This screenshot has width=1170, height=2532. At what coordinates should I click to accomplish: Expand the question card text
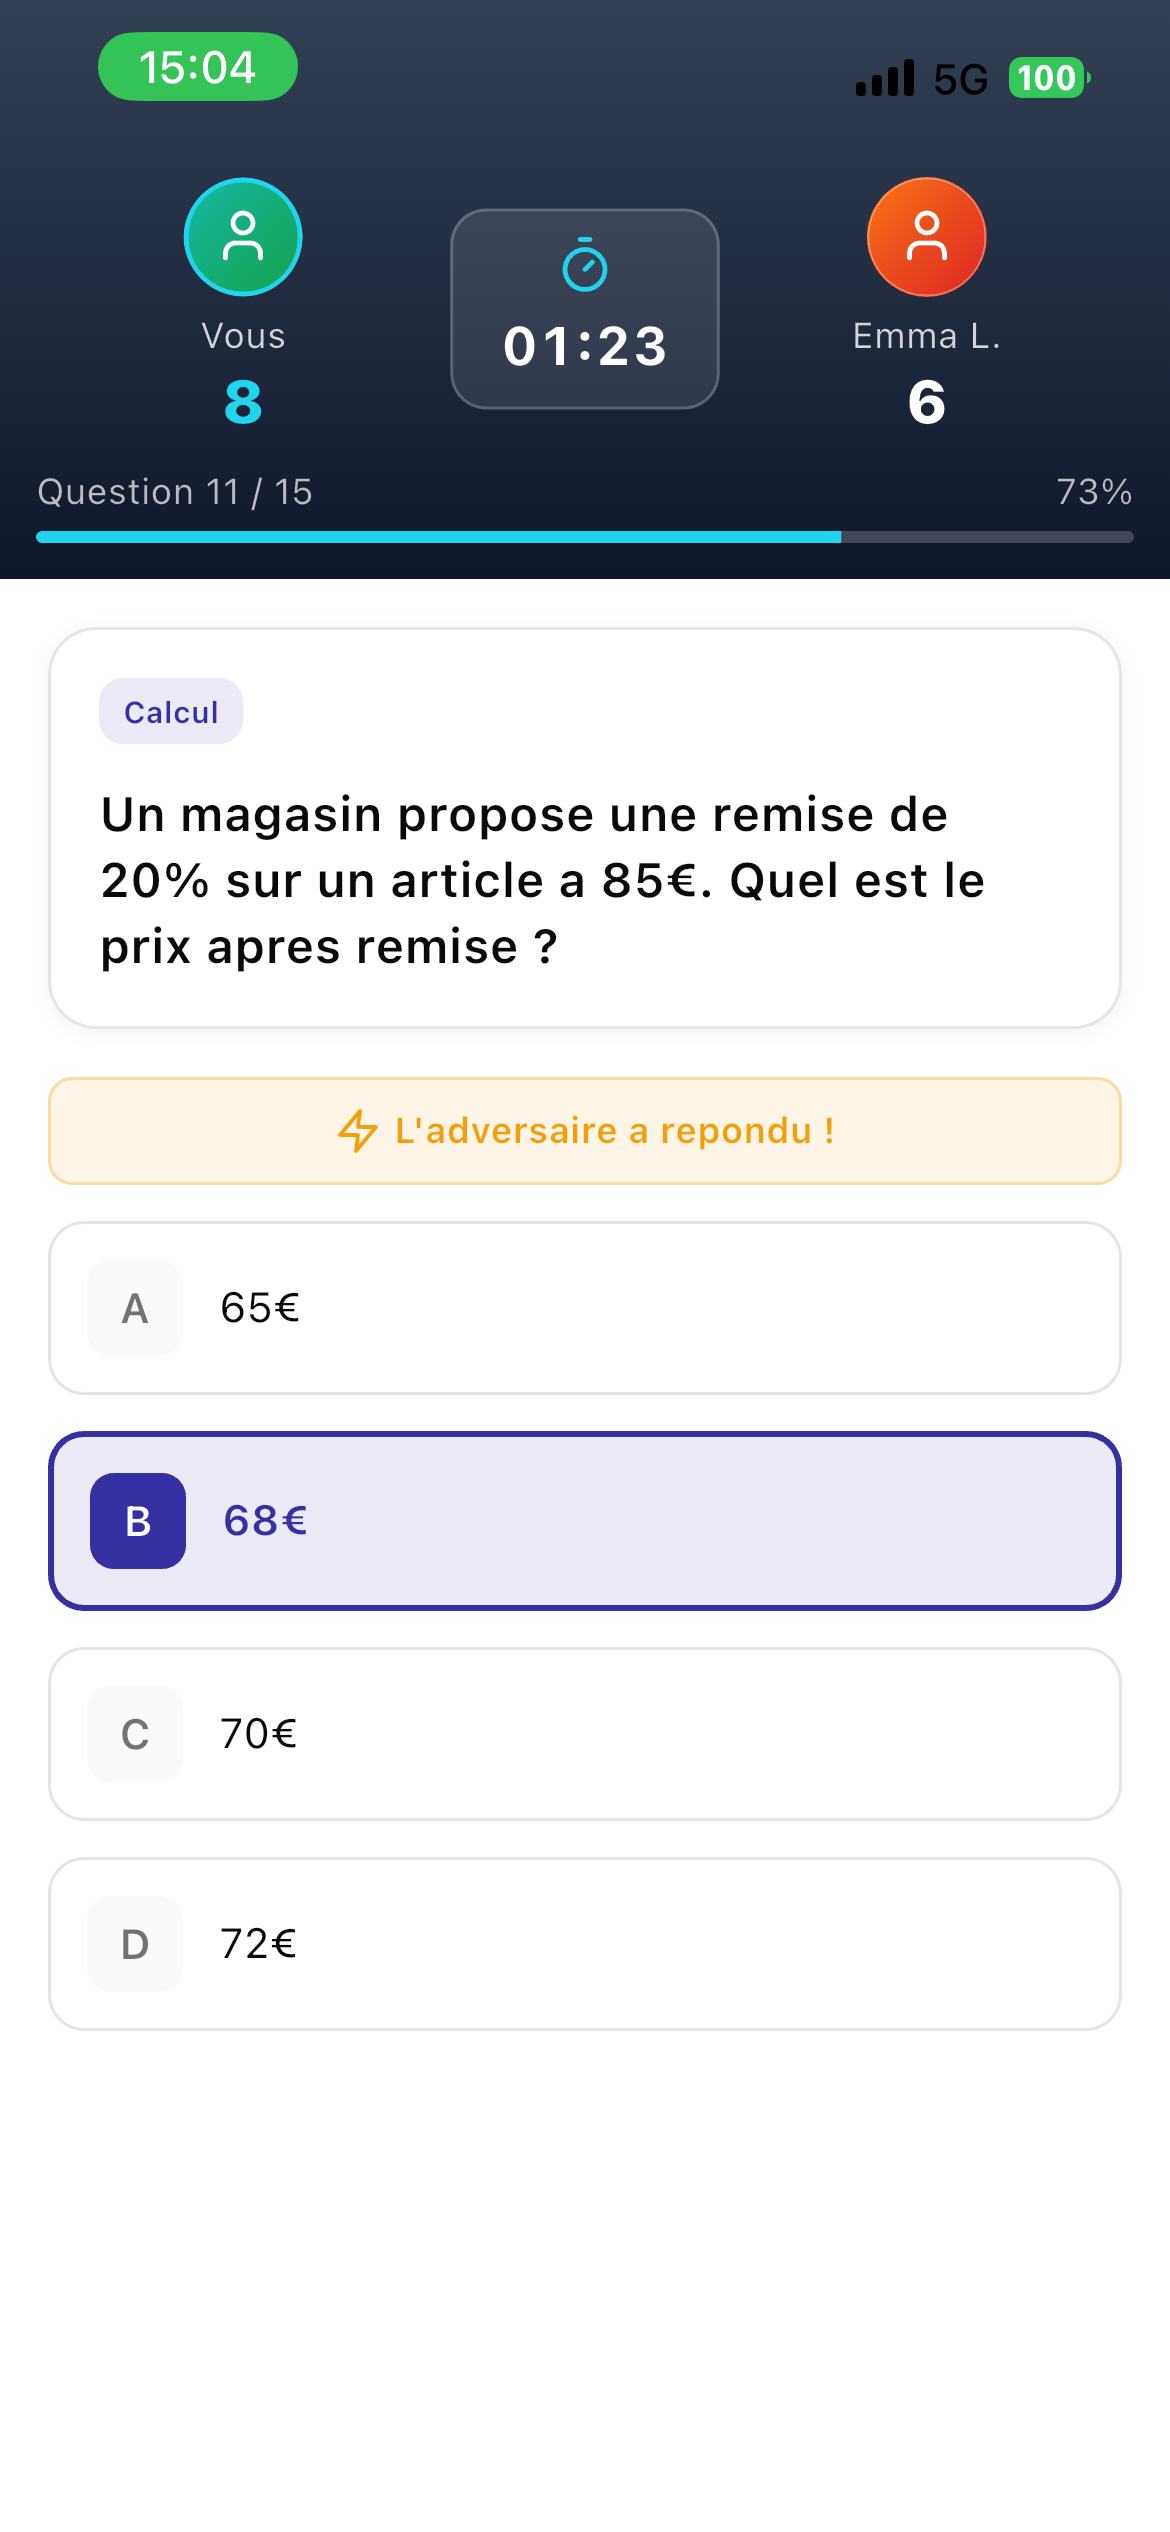point(584,878)
